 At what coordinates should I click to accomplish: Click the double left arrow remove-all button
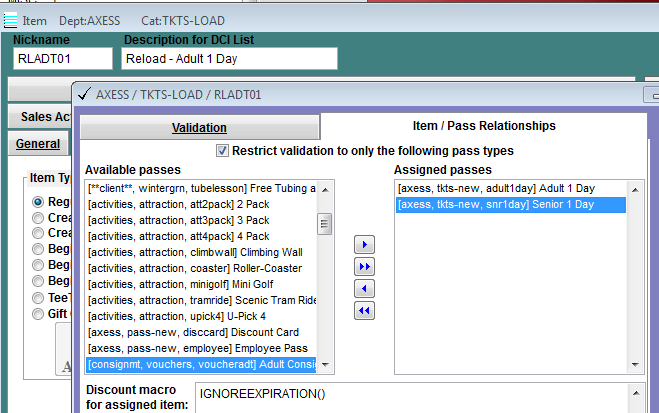364,311
